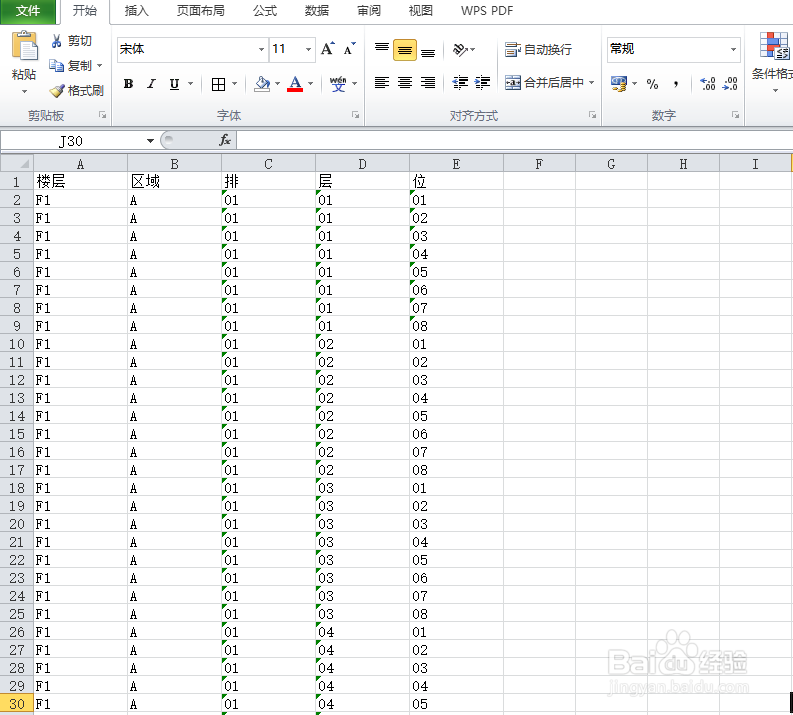This screenshot has width=793, height=715.
Task: Center text horizontally
Action: (405, 82)
